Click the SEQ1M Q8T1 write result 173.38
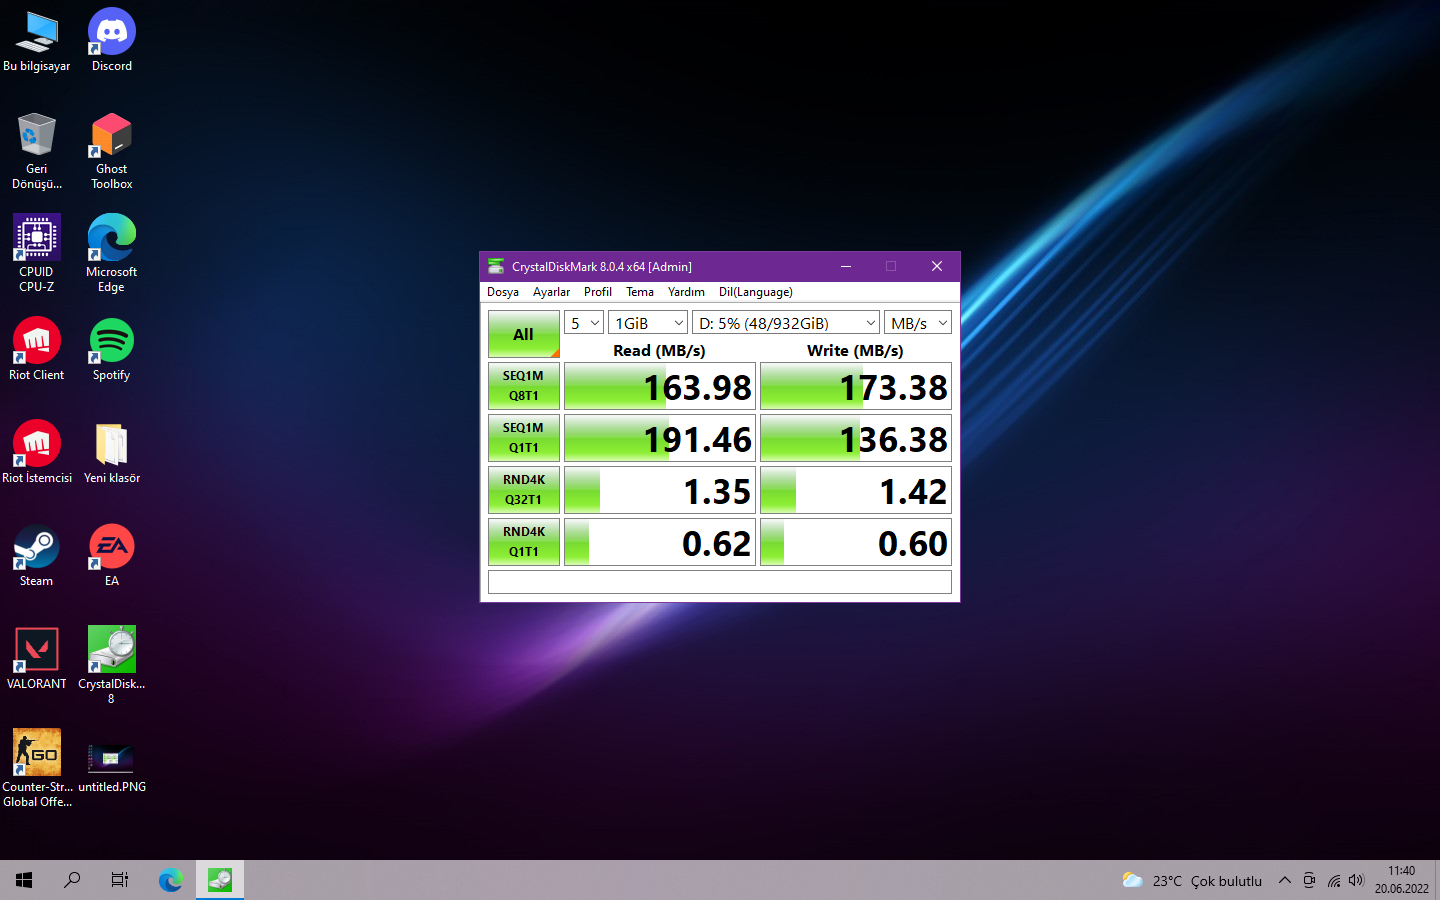Screen dimensions: 1440x900 [x=856, y=386]
